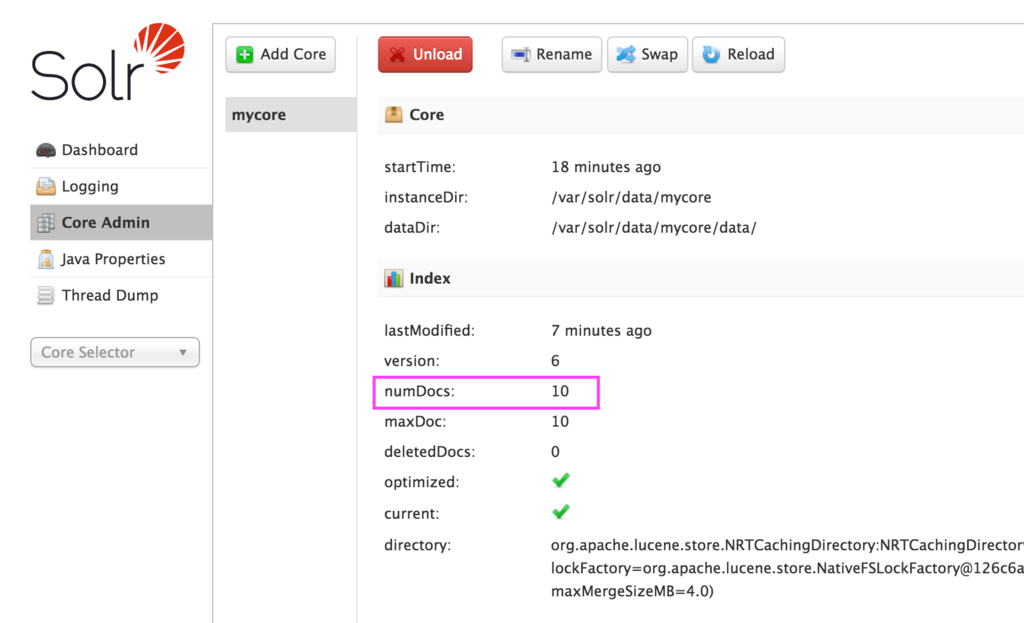
Task: Unload the selected core
Action: click(x=425, y=54)
